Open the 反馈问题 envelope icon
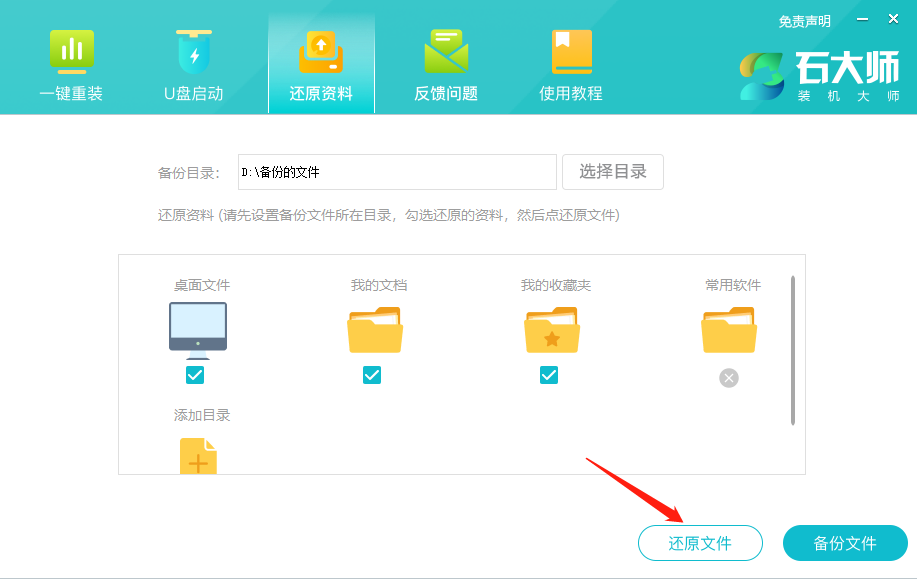 (445, 52)
